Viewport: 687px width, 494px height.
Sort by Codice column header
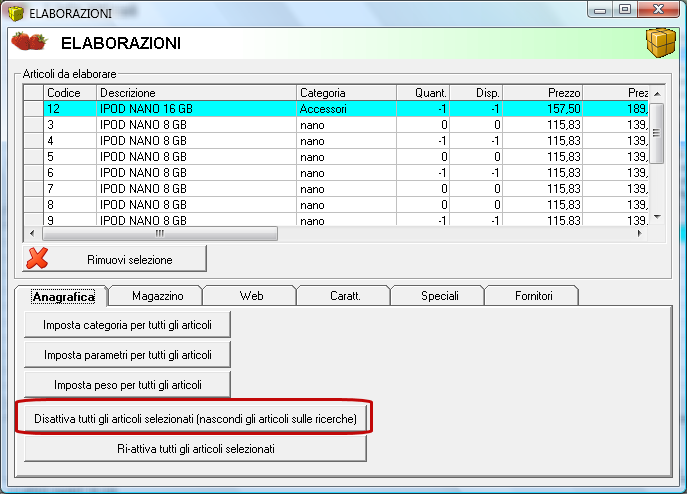click(70, 93)
